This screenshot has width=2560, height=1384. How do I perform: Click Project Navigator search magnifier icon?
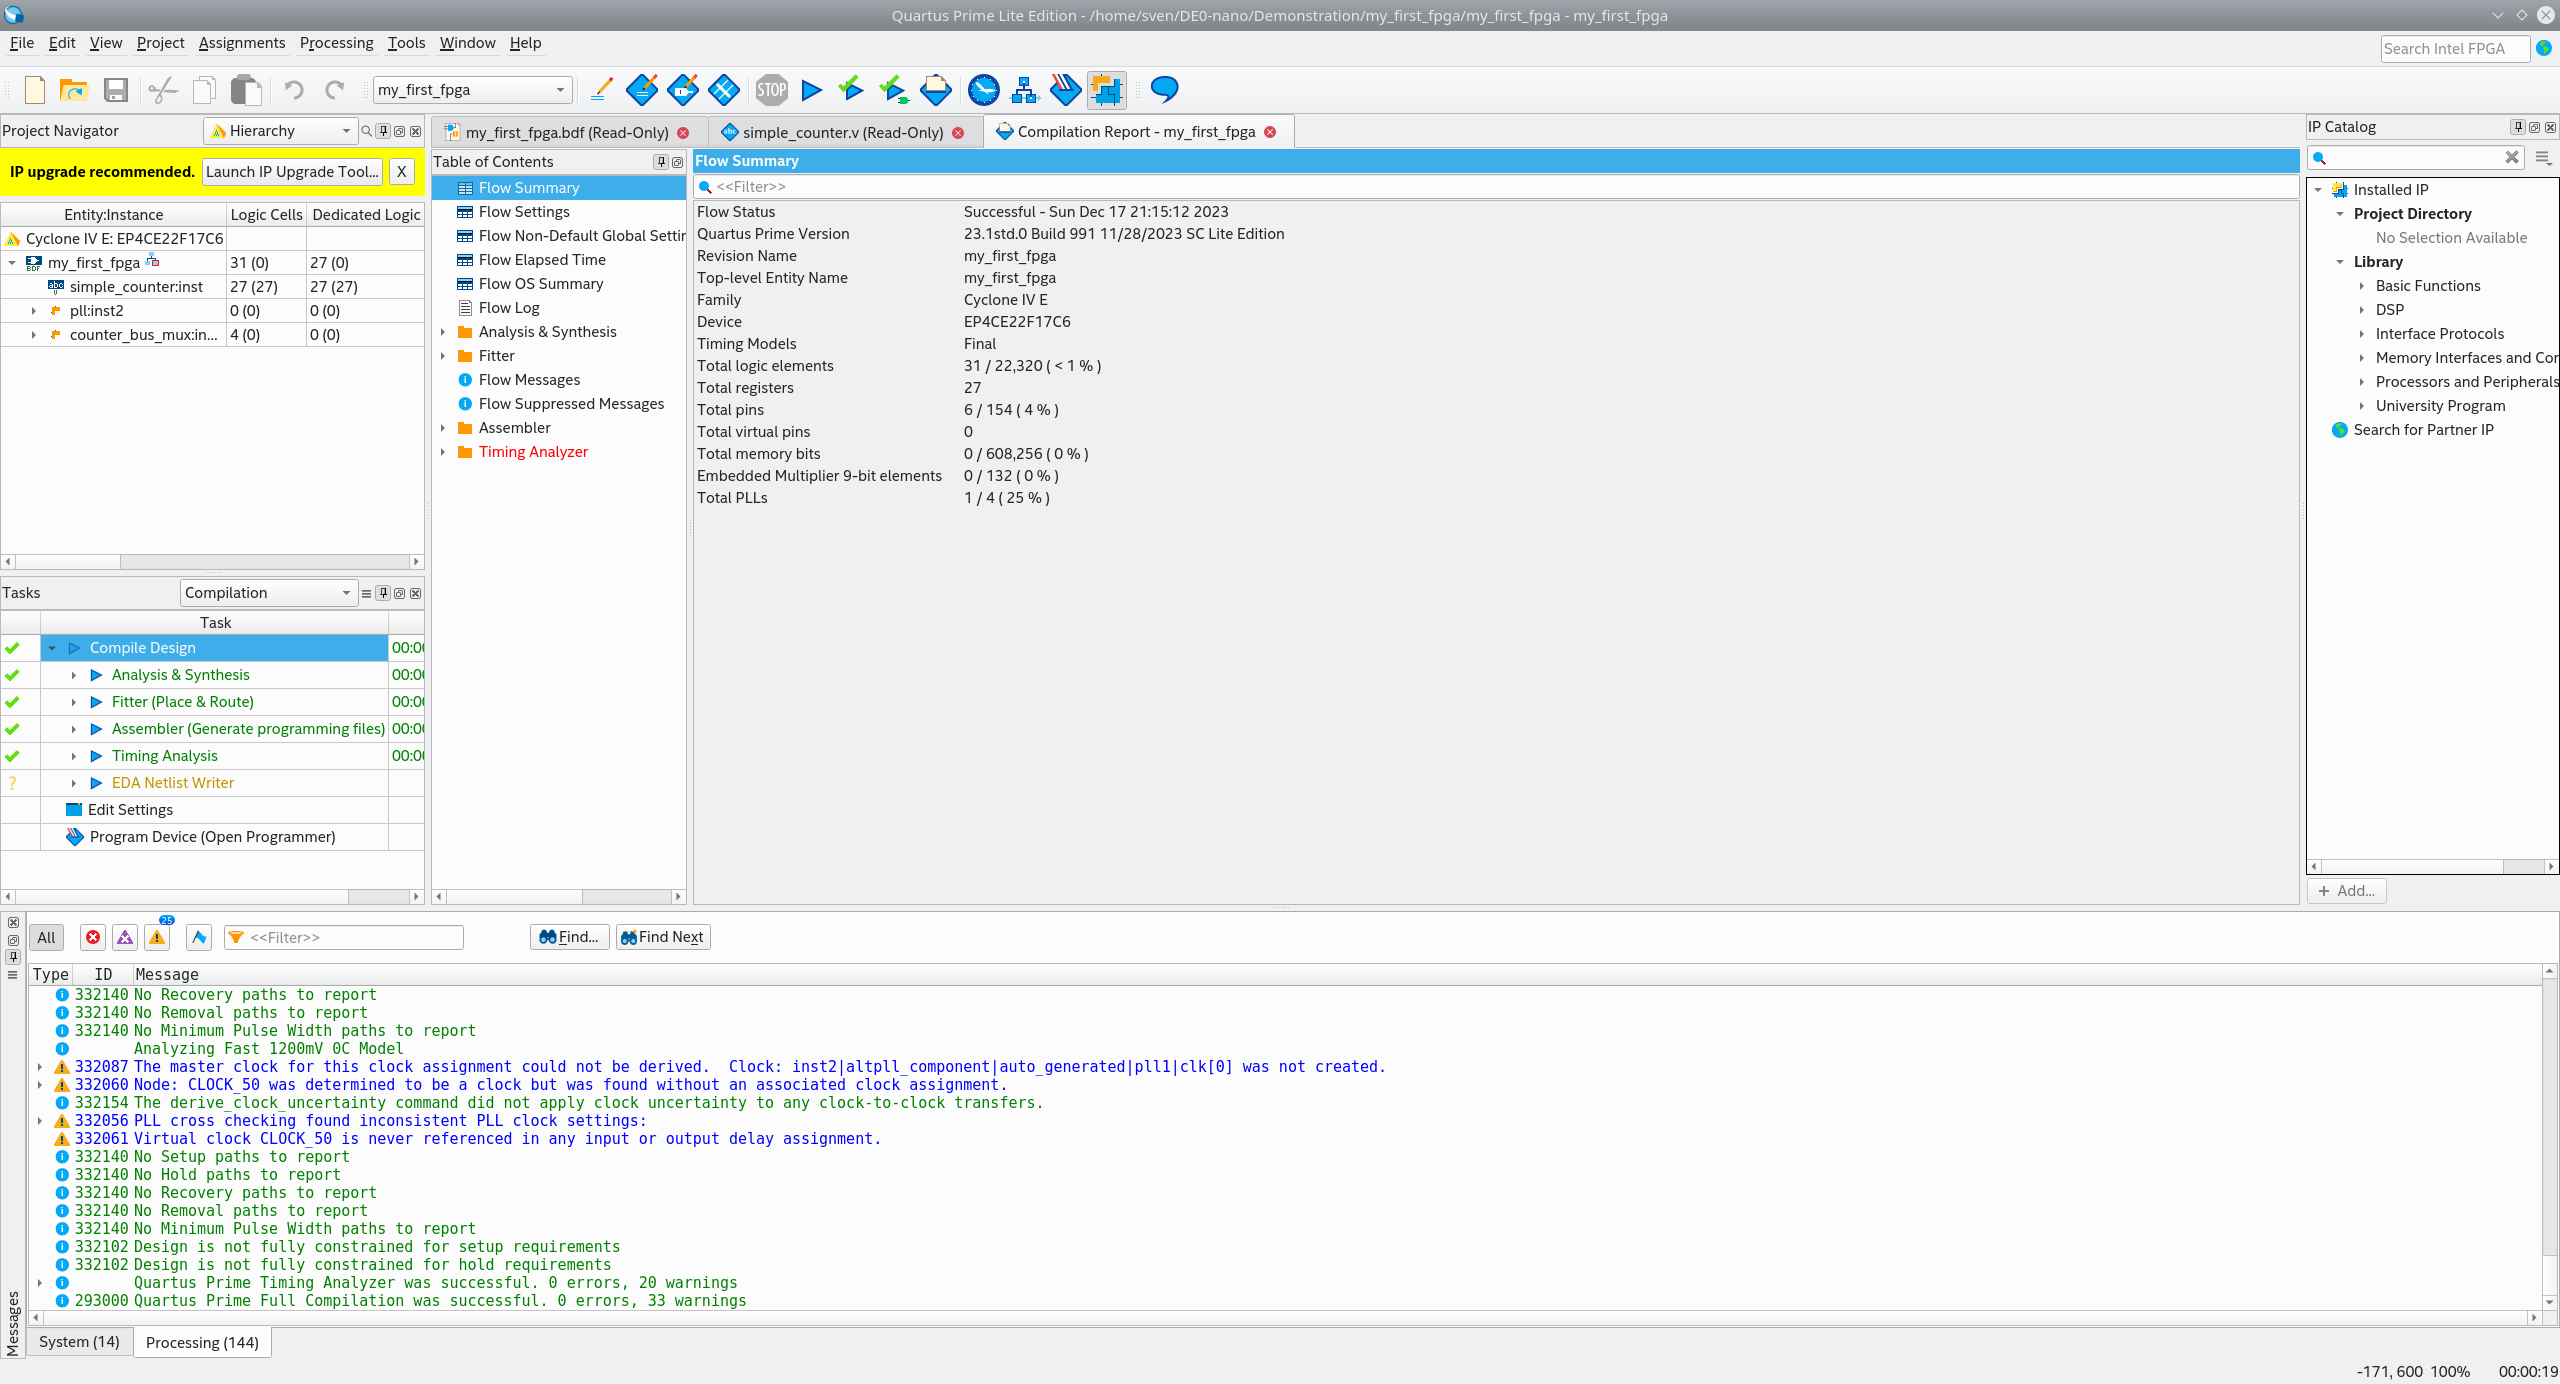[x=367, y=131]
